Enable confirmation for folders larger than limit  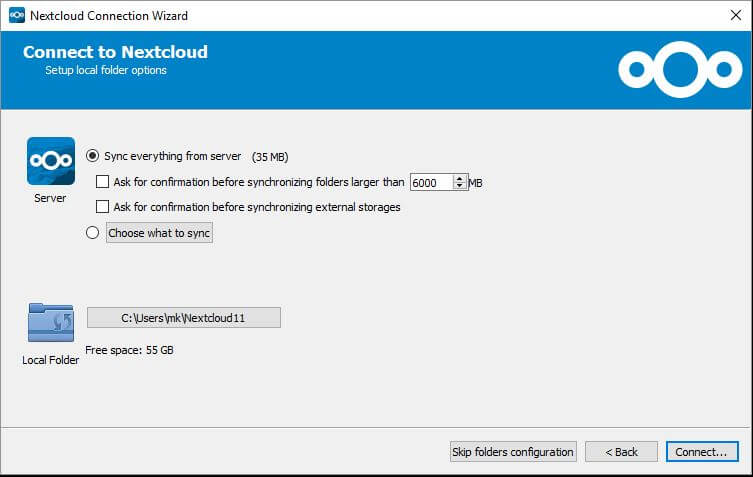[102, 182]
